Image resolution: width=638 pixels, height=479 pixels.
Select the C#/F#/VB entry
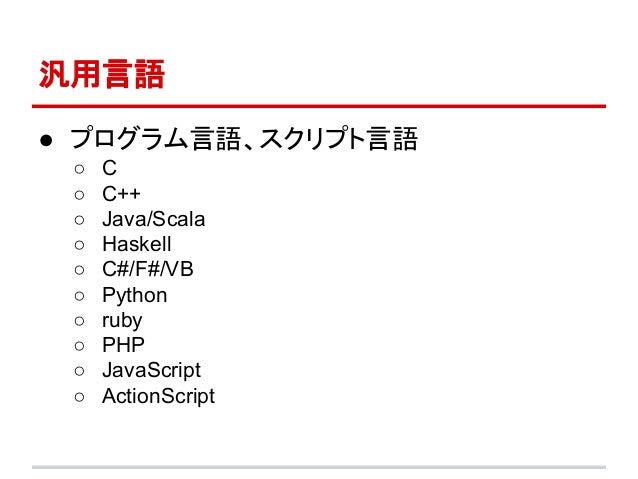coord(148,269)
